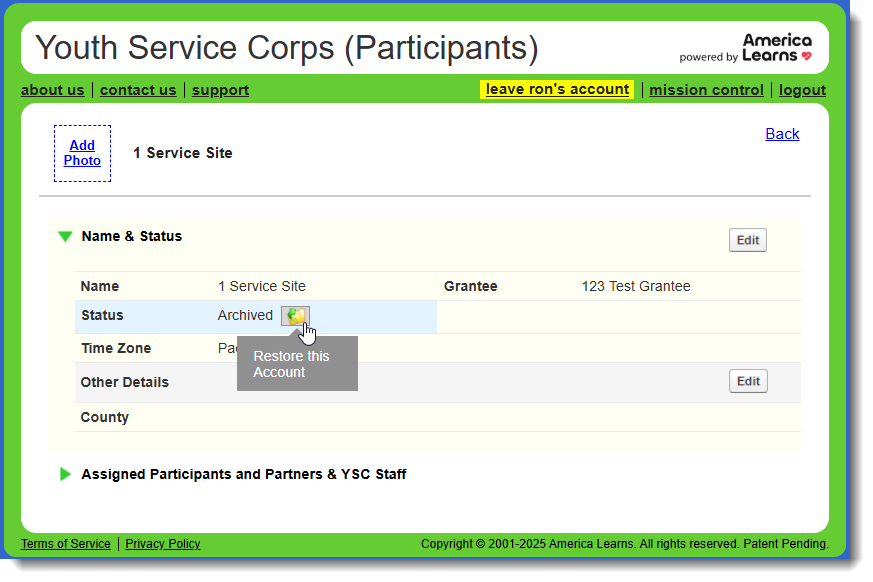873x582 pixels.
Task: Open the contact us page
Action: (138, 90)
